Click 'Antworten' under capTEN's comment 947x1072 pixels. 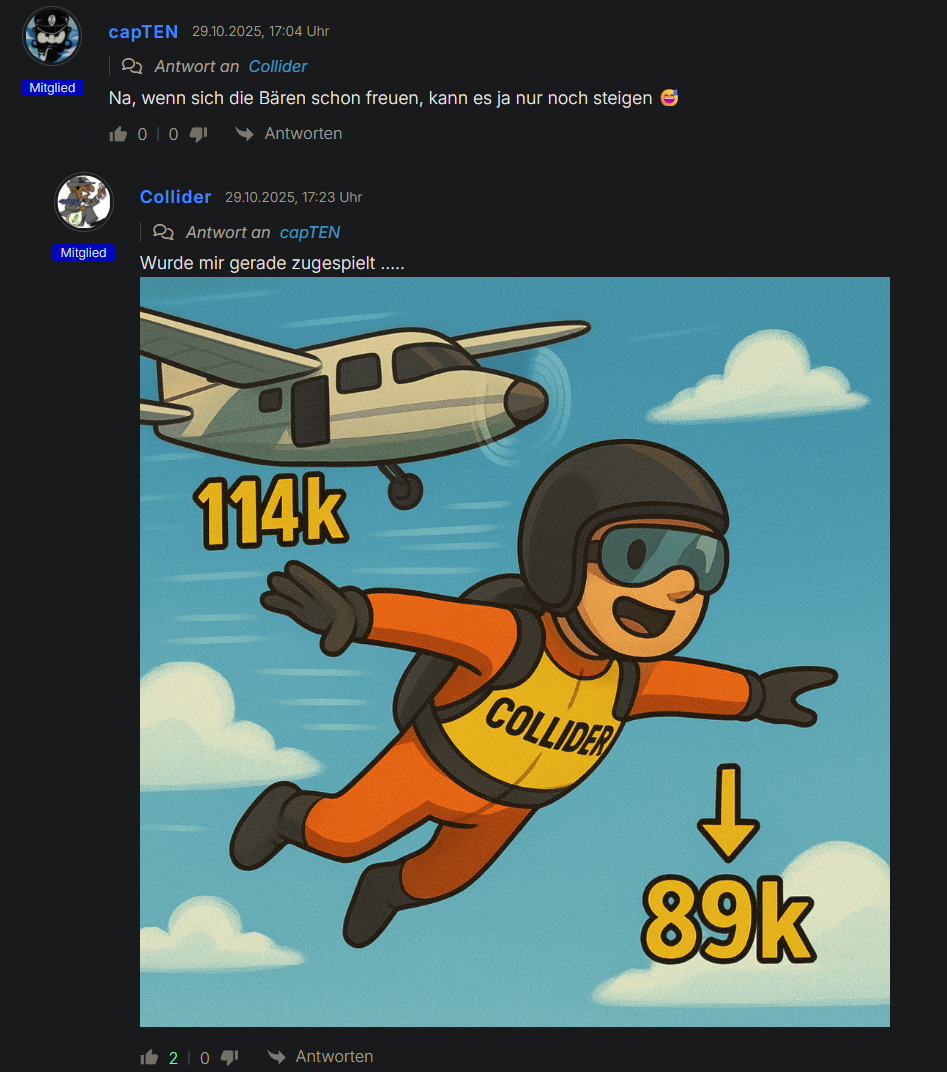[303, 134]
